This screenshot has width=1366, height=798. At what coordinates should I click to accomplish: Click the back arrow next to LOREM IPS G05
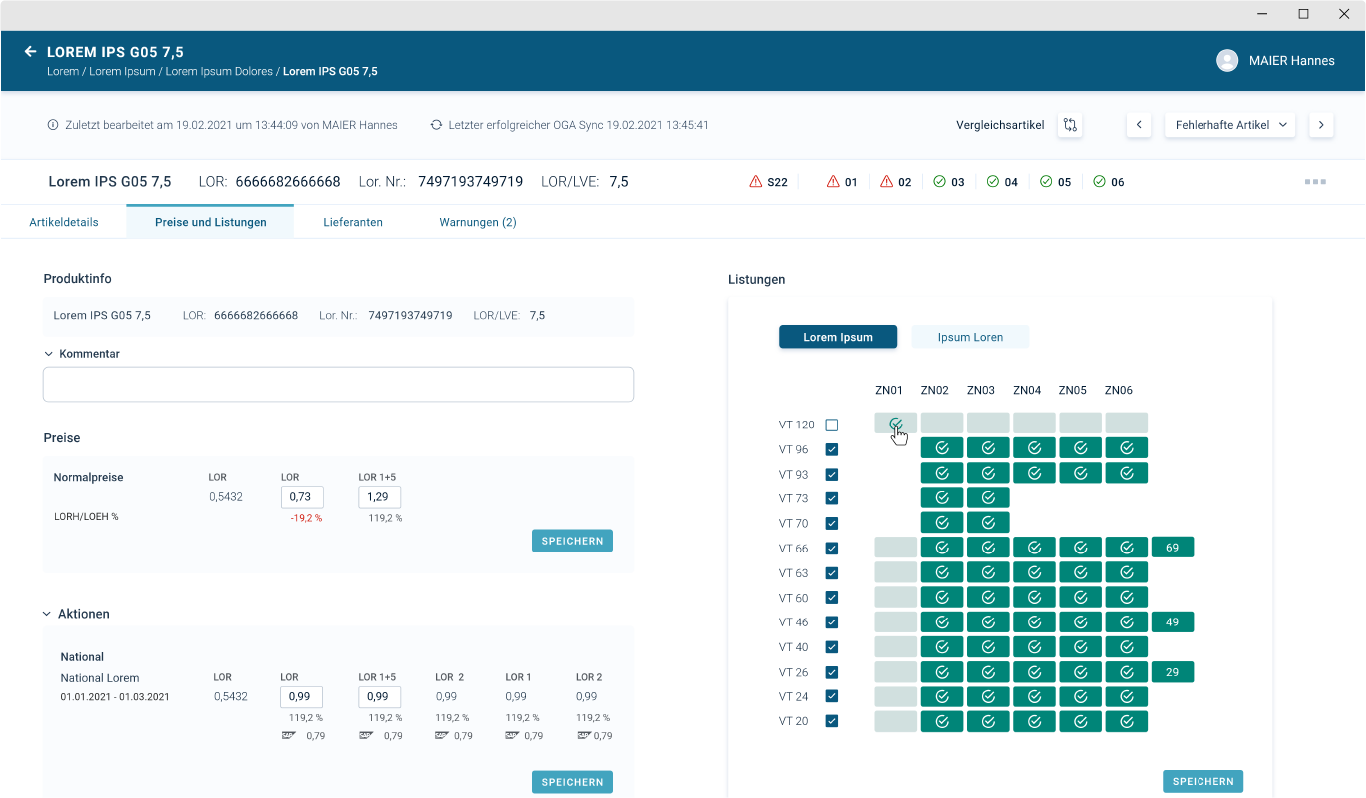pyautogui.click(x=29, y=52)
